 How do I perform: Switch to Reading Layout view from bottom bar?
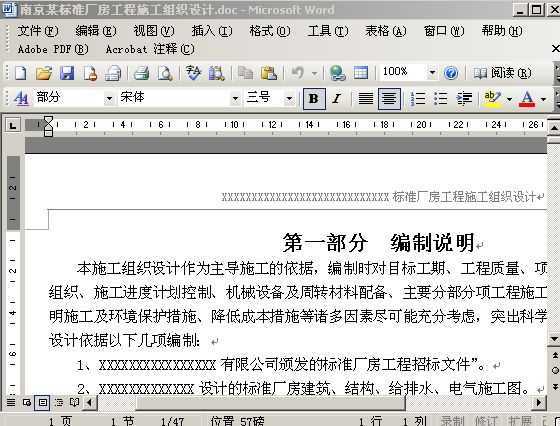pos(74,403)
